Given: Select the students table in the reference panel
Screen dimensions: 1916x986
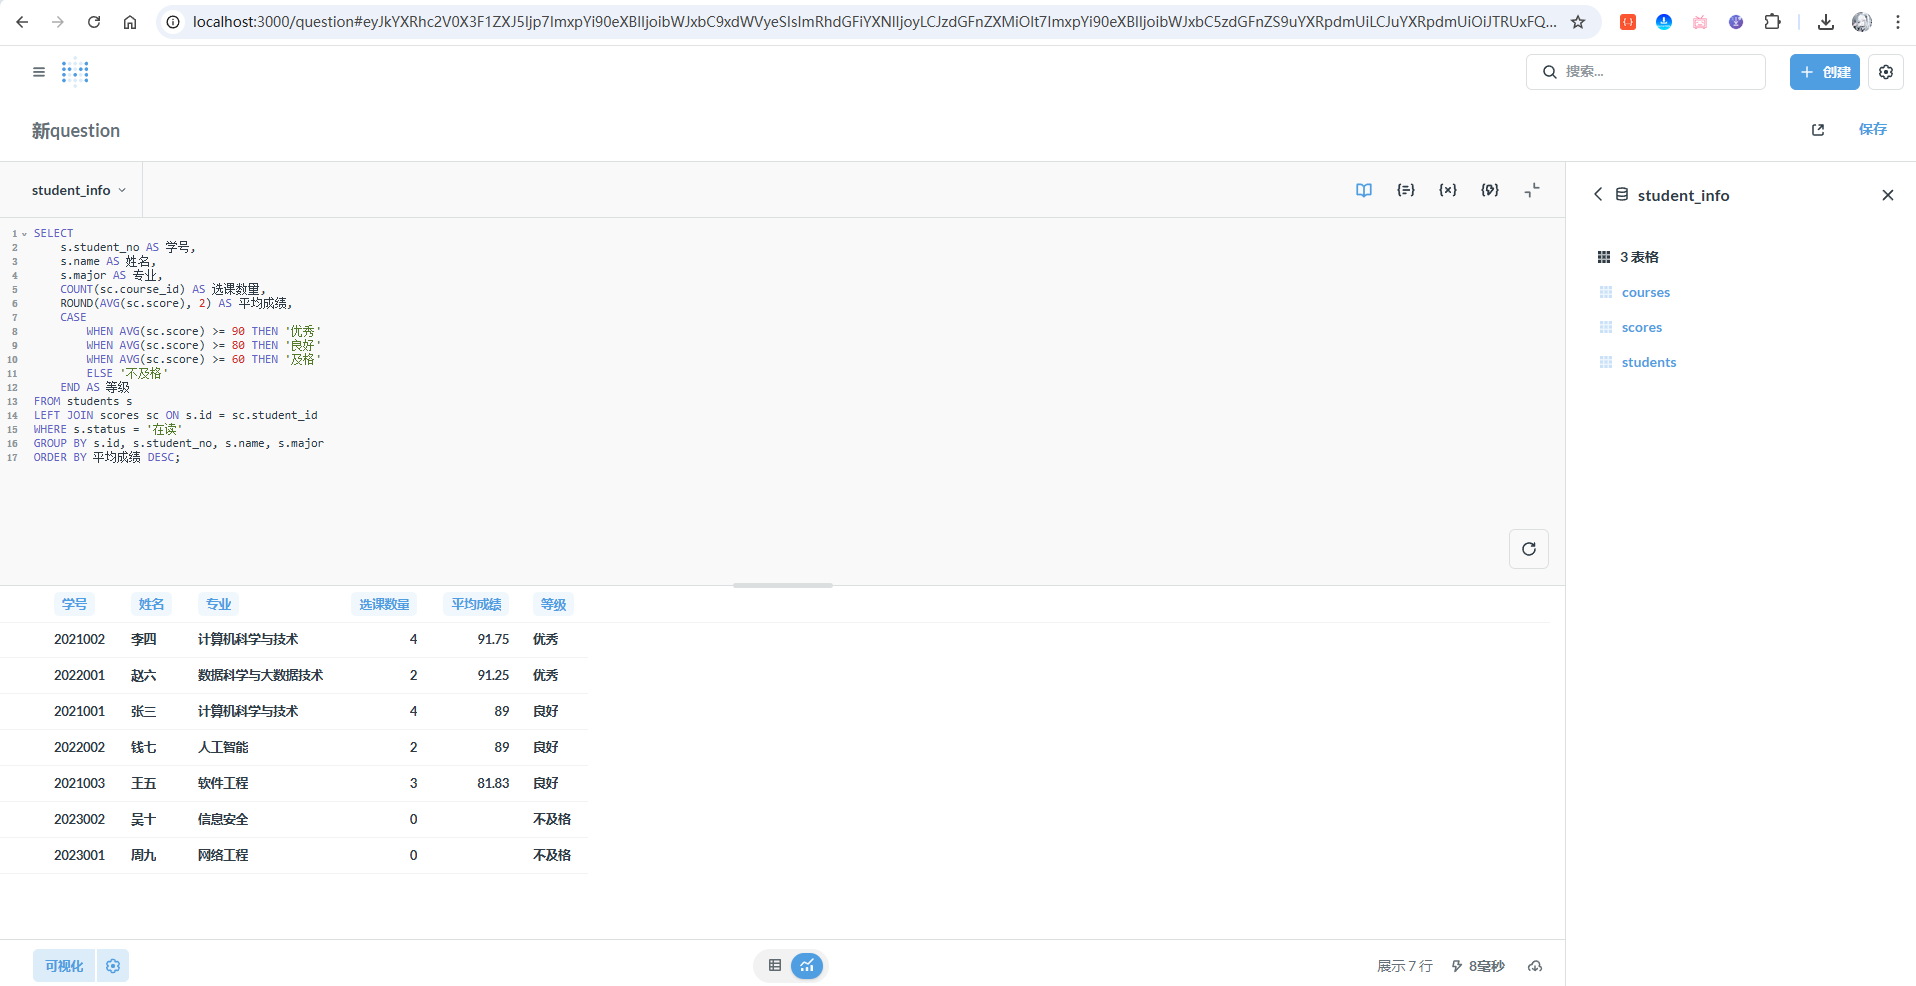Looking at the screenshot, I should click(x=1648, y=363).
